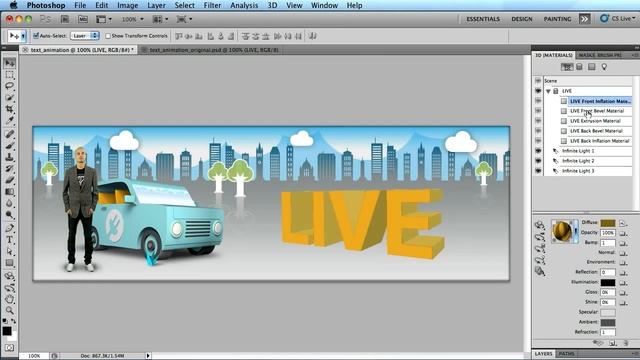This screenshot has height=360, width=640.
Task: Click the Toggle Quick Mask Mode icon
Action: point(9,348)
